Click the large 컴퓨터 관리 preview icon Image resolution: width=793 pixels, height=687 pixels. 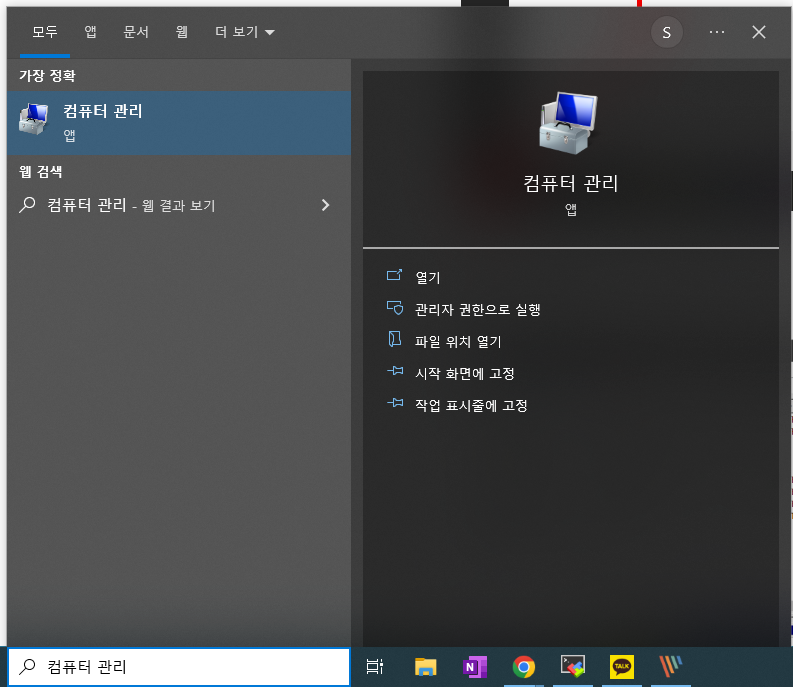(x=569, y=123)
